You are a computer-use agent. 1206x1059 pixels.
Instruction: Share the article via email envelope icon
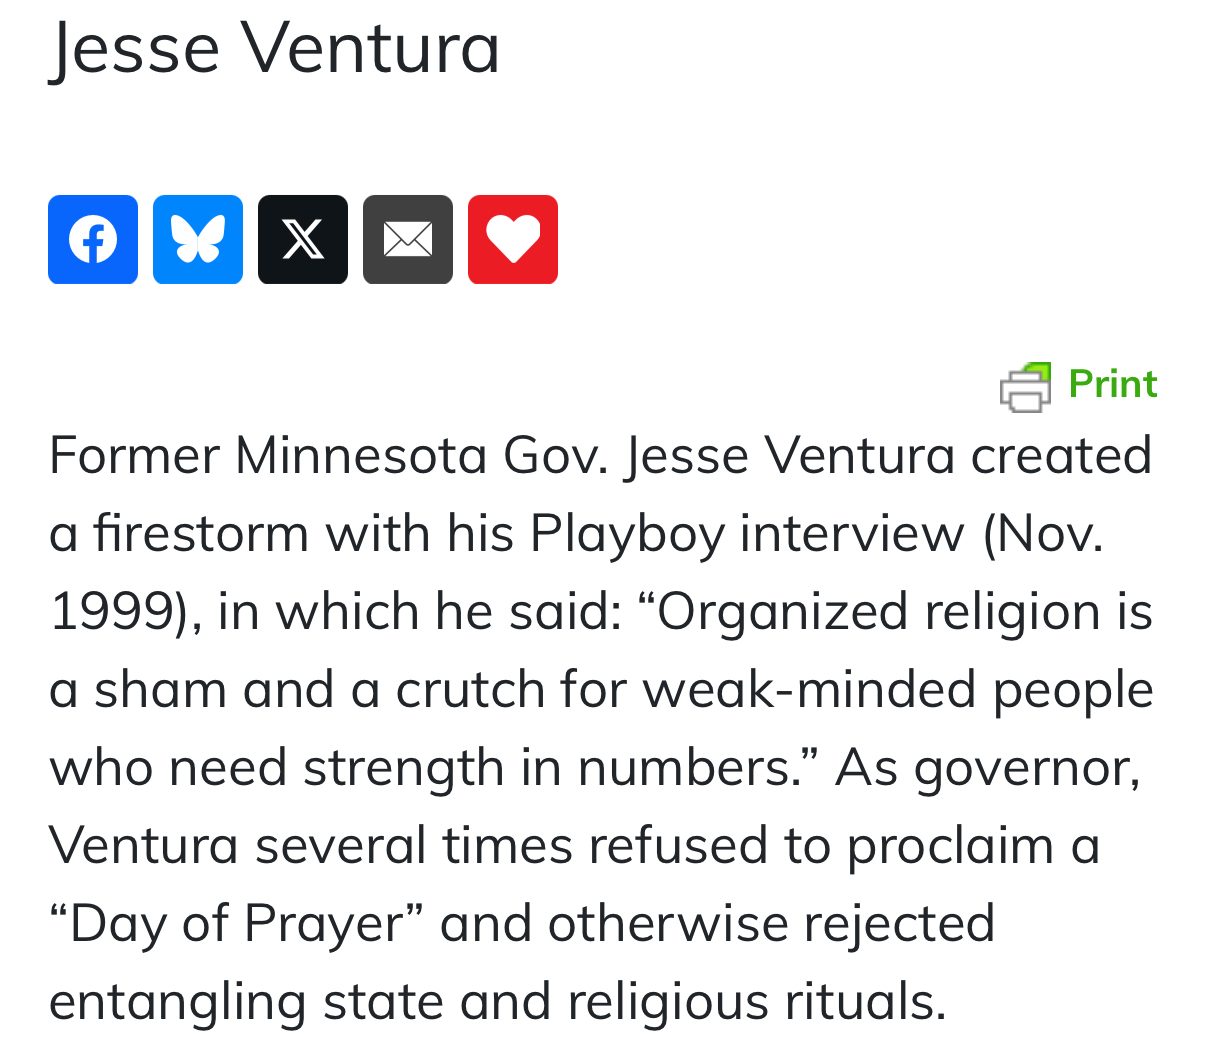point(408,240)
